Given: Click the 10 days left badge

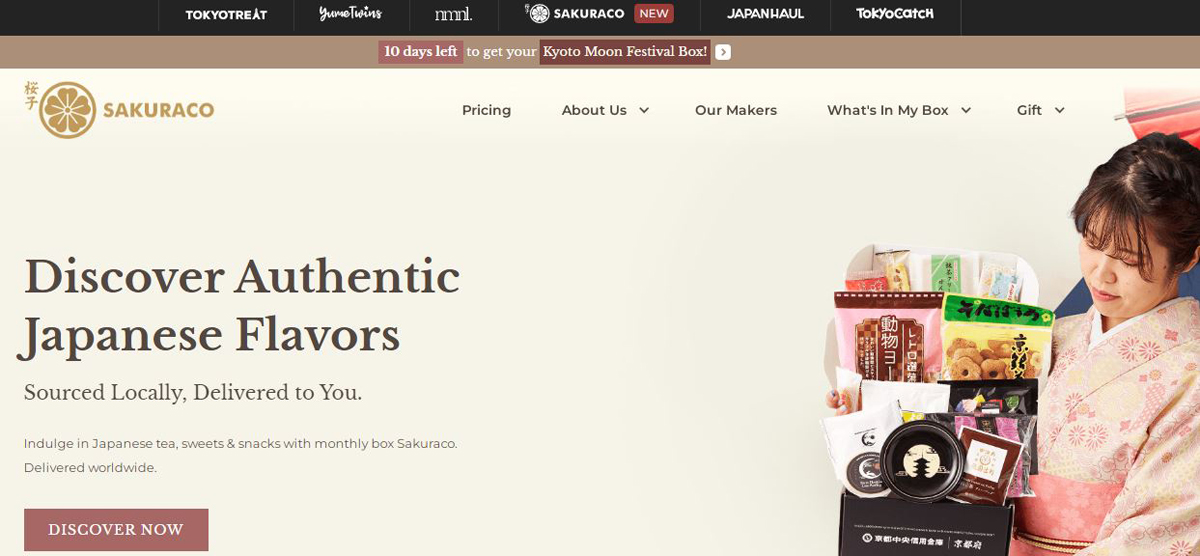Looking at the screenshot, I should (x=420, y=52).
